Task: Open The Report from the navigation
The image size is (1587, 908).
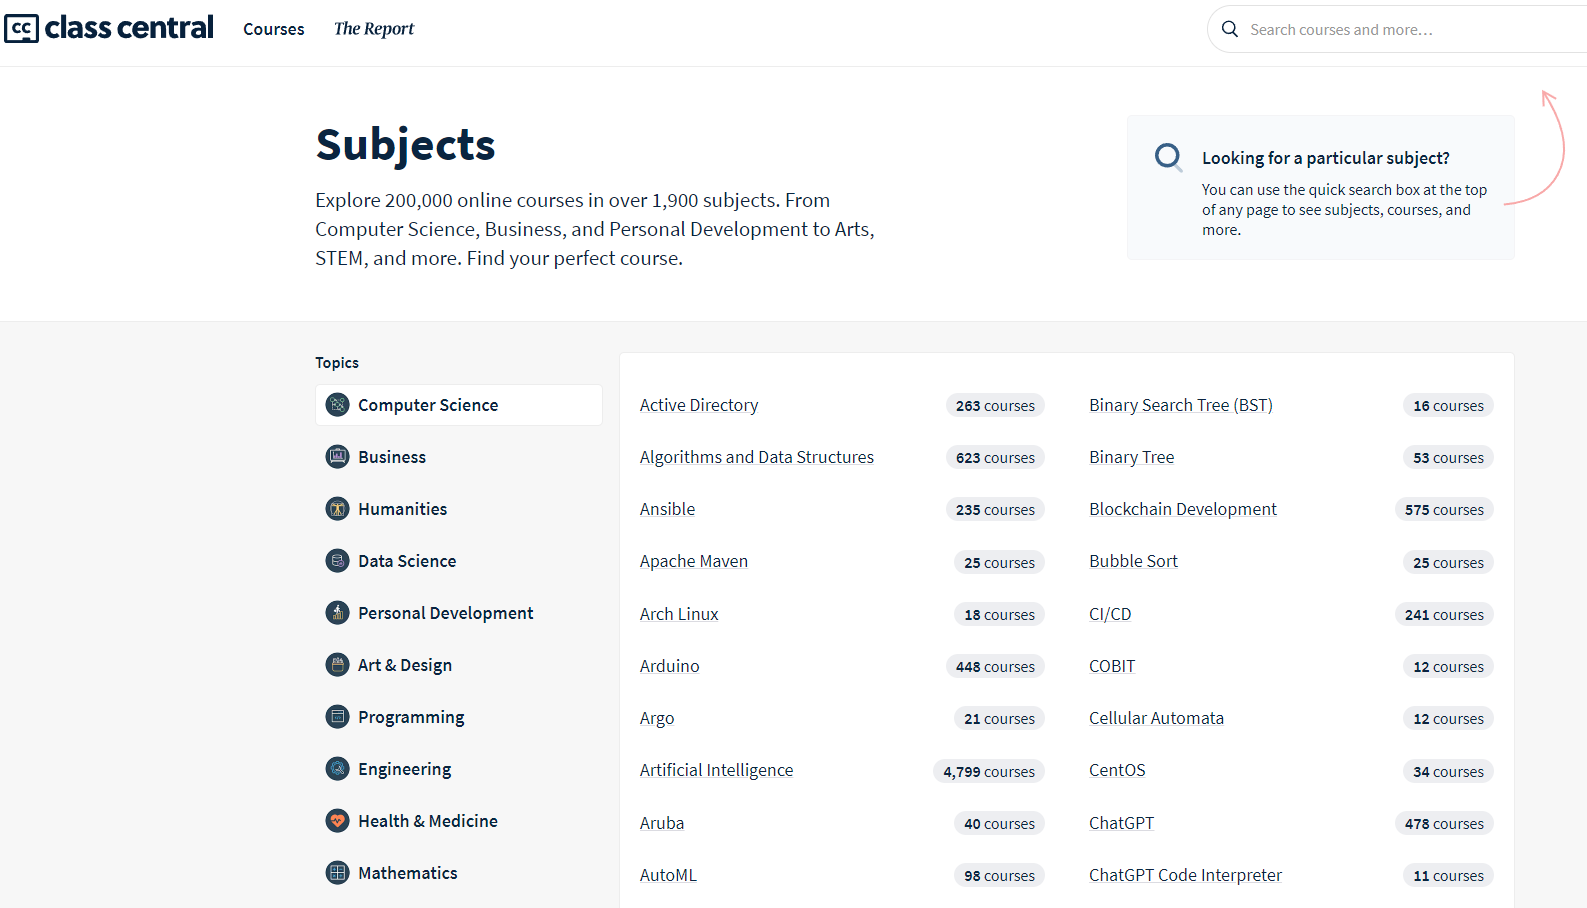Action: [373, 29]
